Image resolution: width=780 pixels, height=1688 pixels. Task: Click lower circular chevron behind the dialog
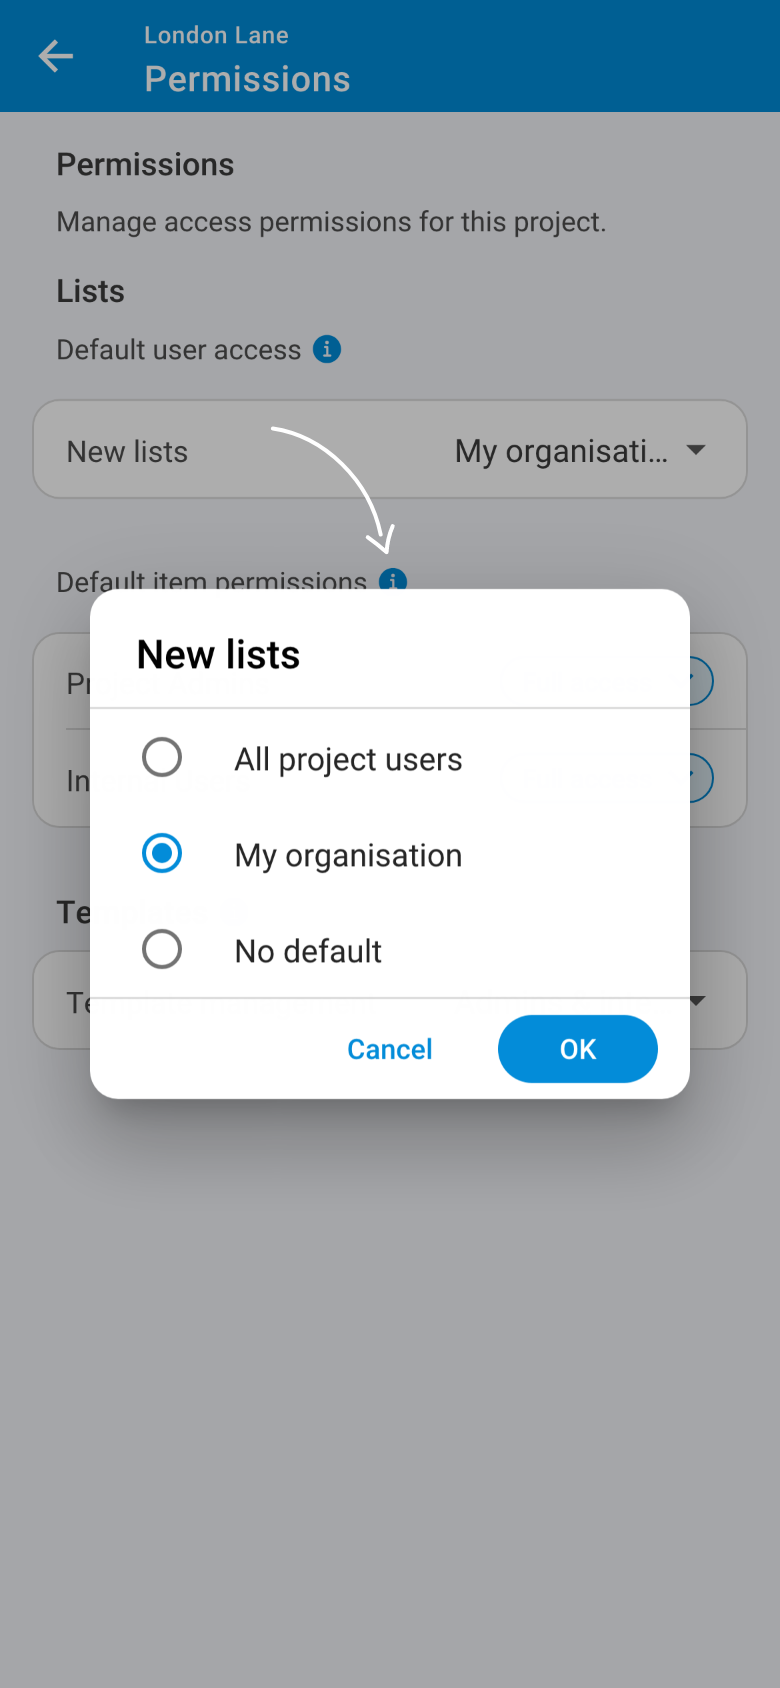(700, 778)
